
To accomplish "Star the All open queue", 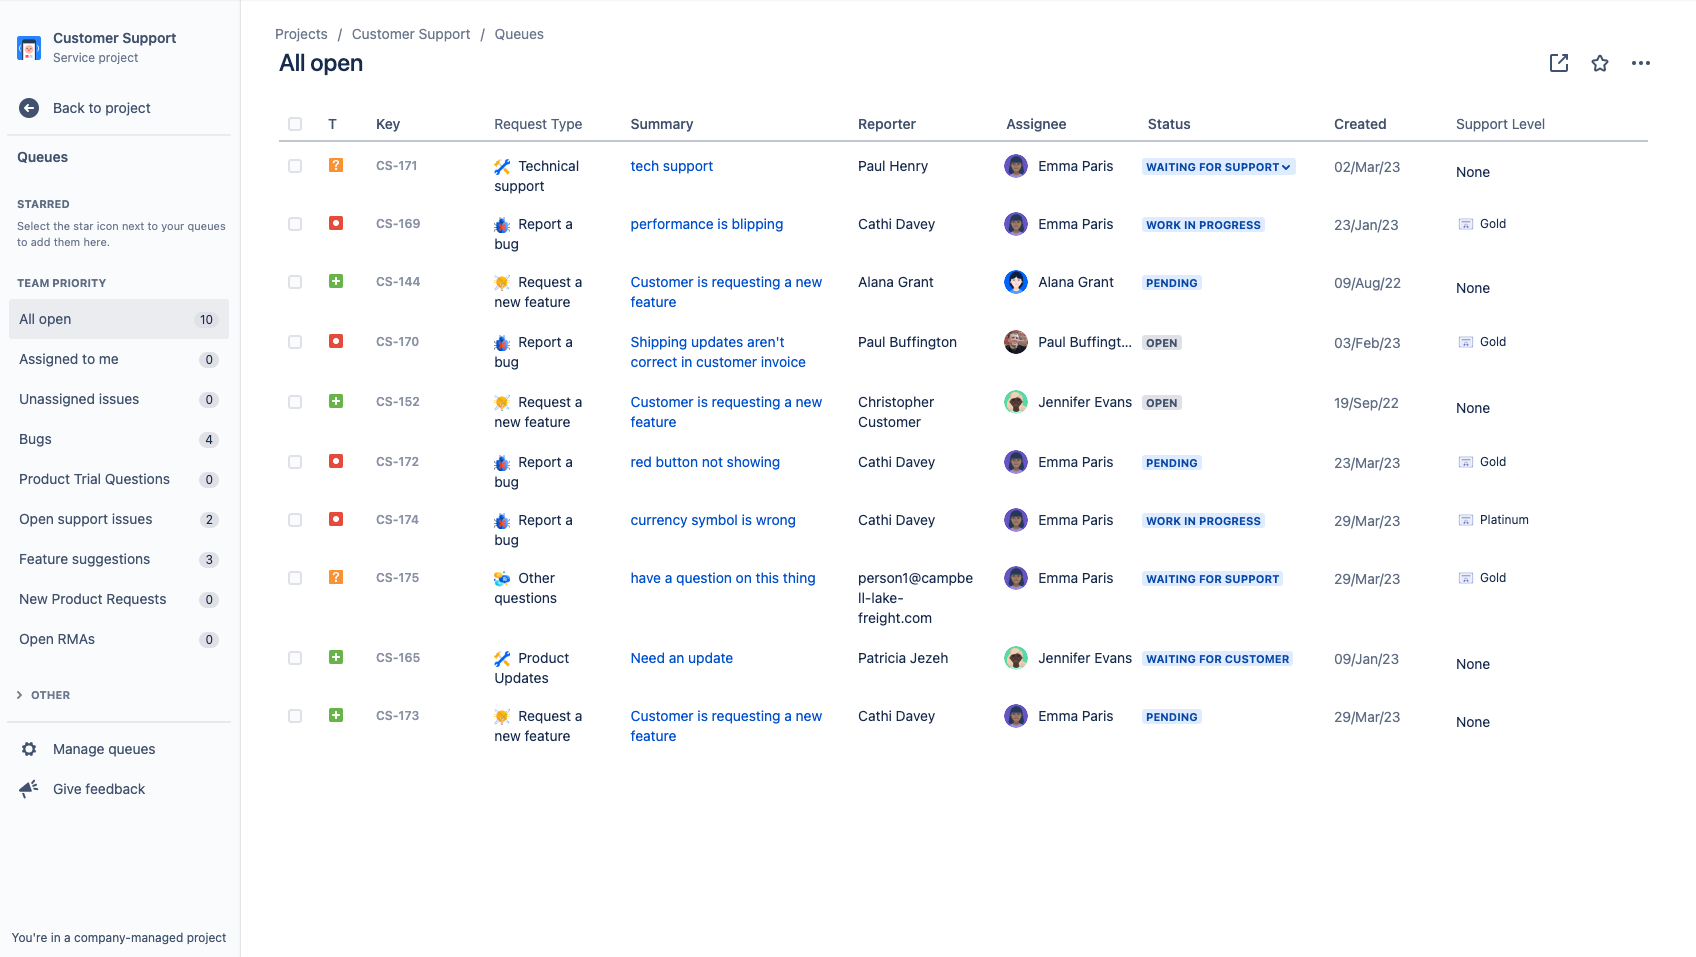I will pos(1600,63).
